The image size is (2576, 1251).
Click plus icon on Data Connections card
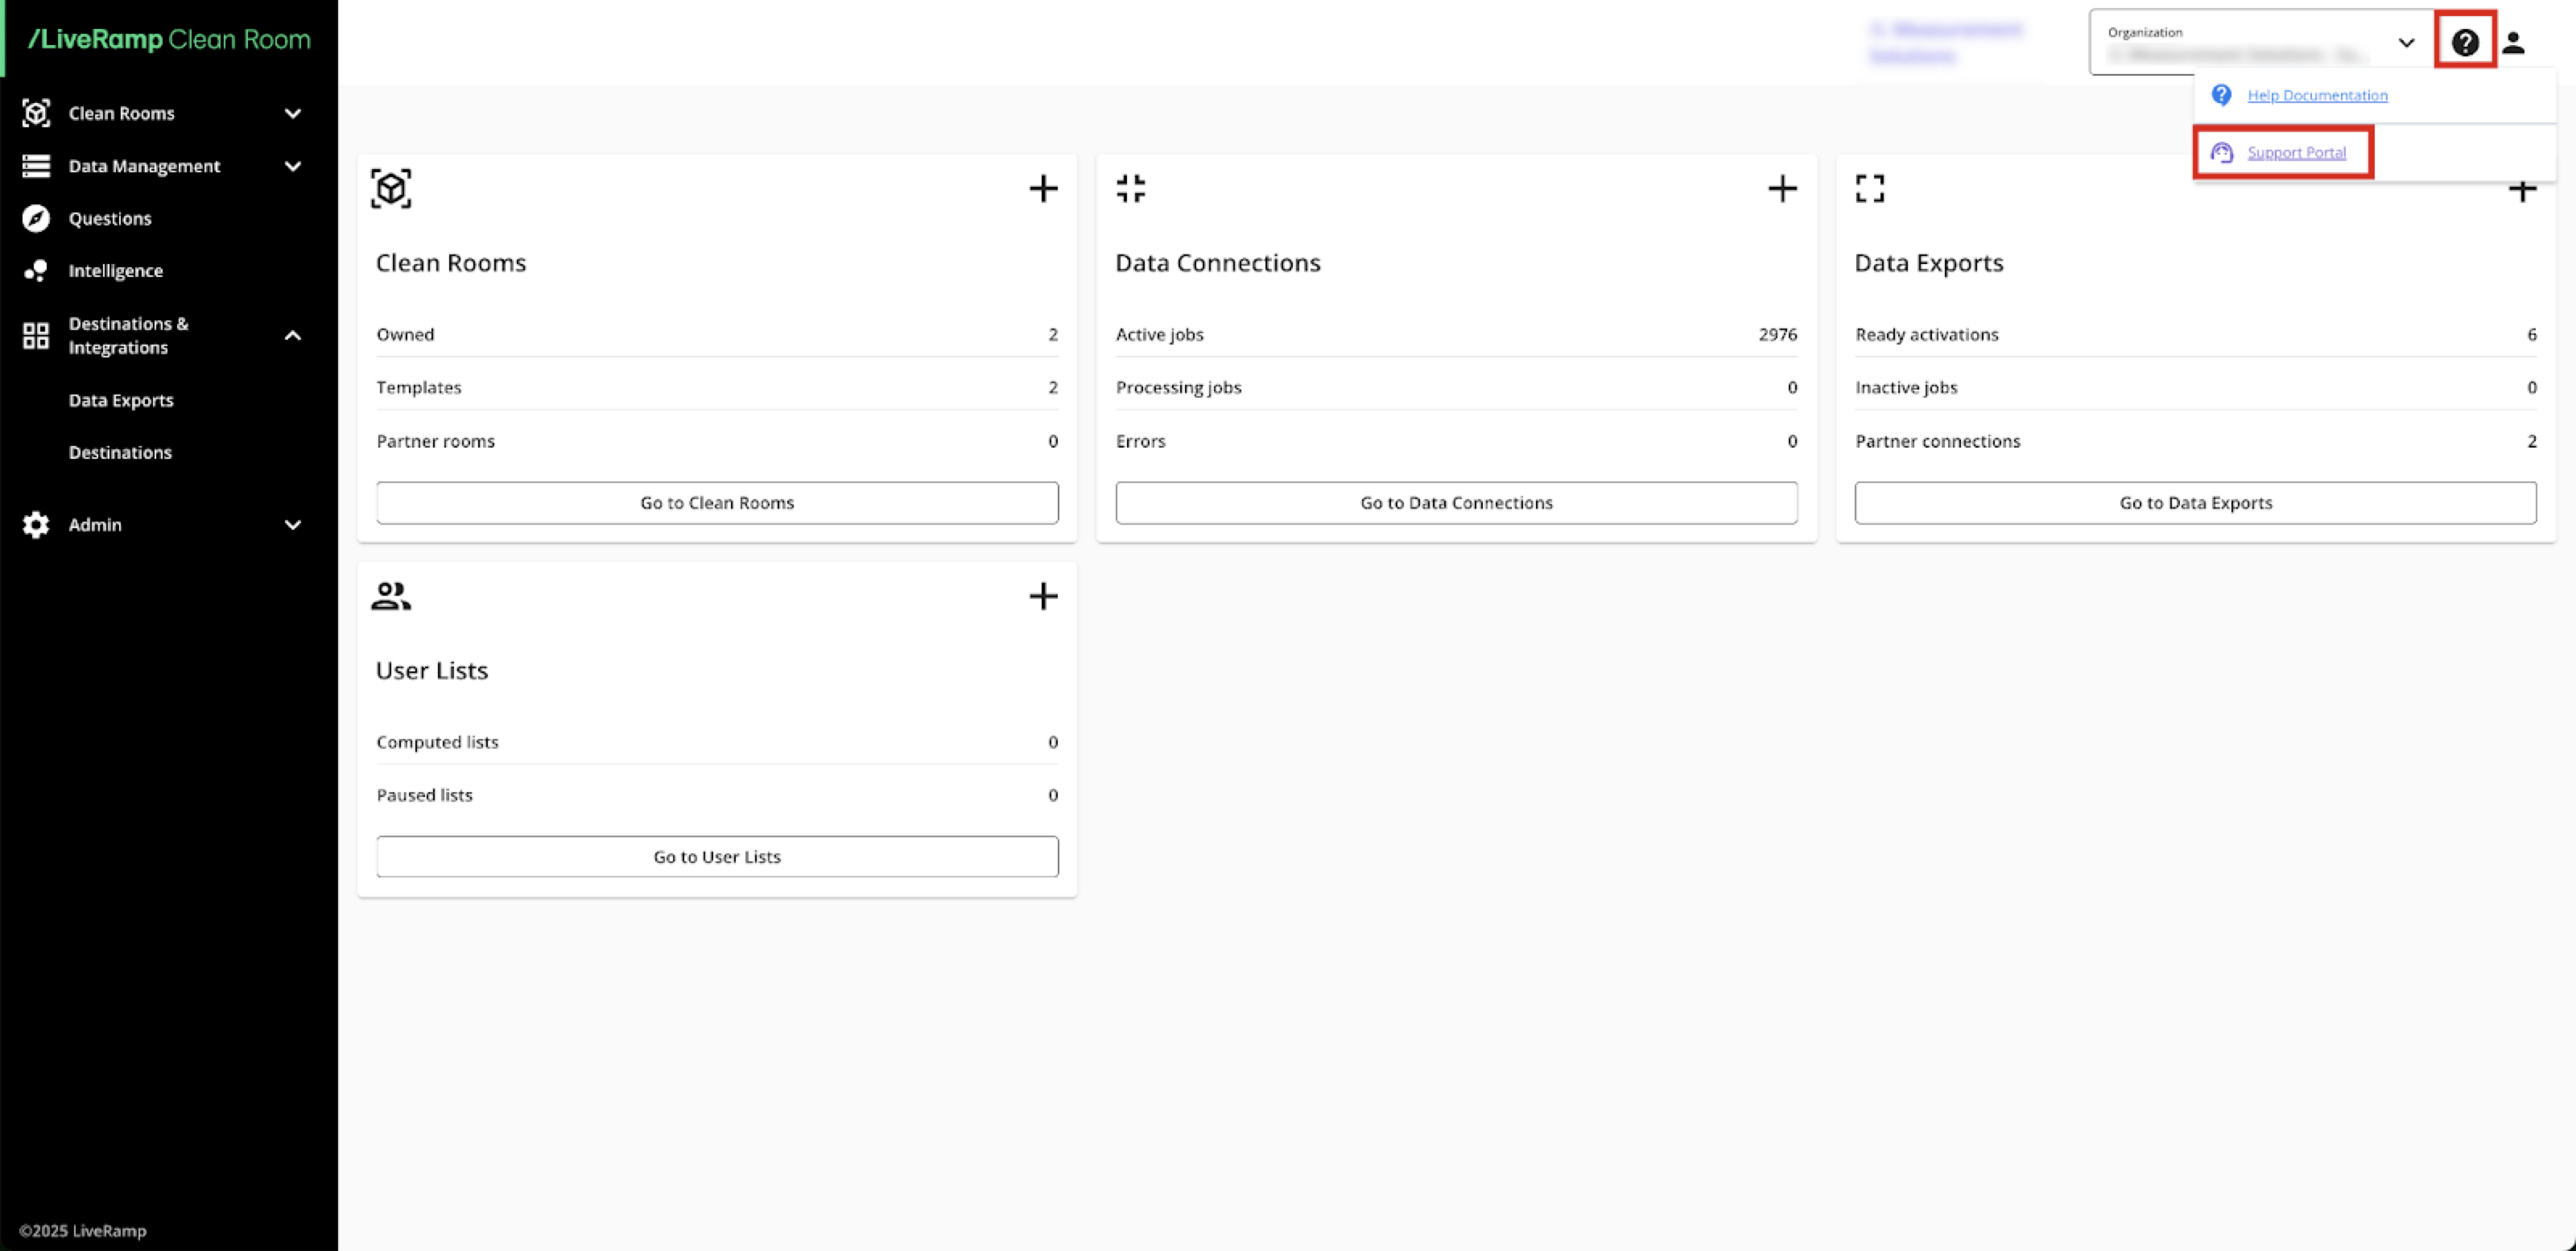point(1782,188)
